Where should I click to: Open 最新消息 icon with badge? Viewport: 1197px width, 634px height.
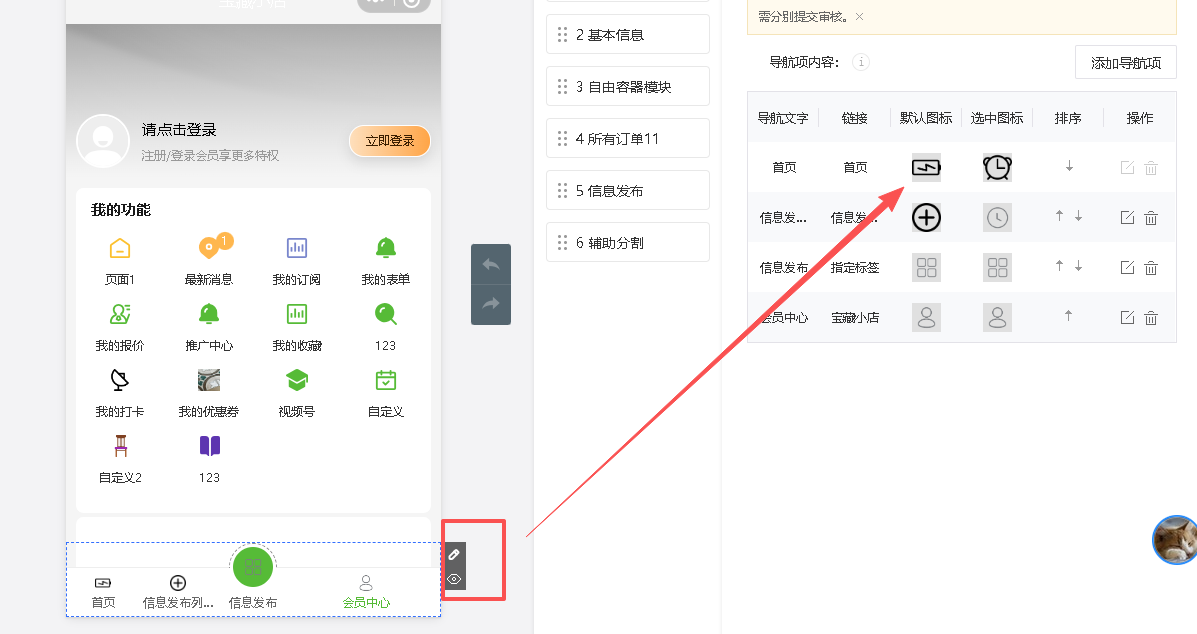pos(211,246)
